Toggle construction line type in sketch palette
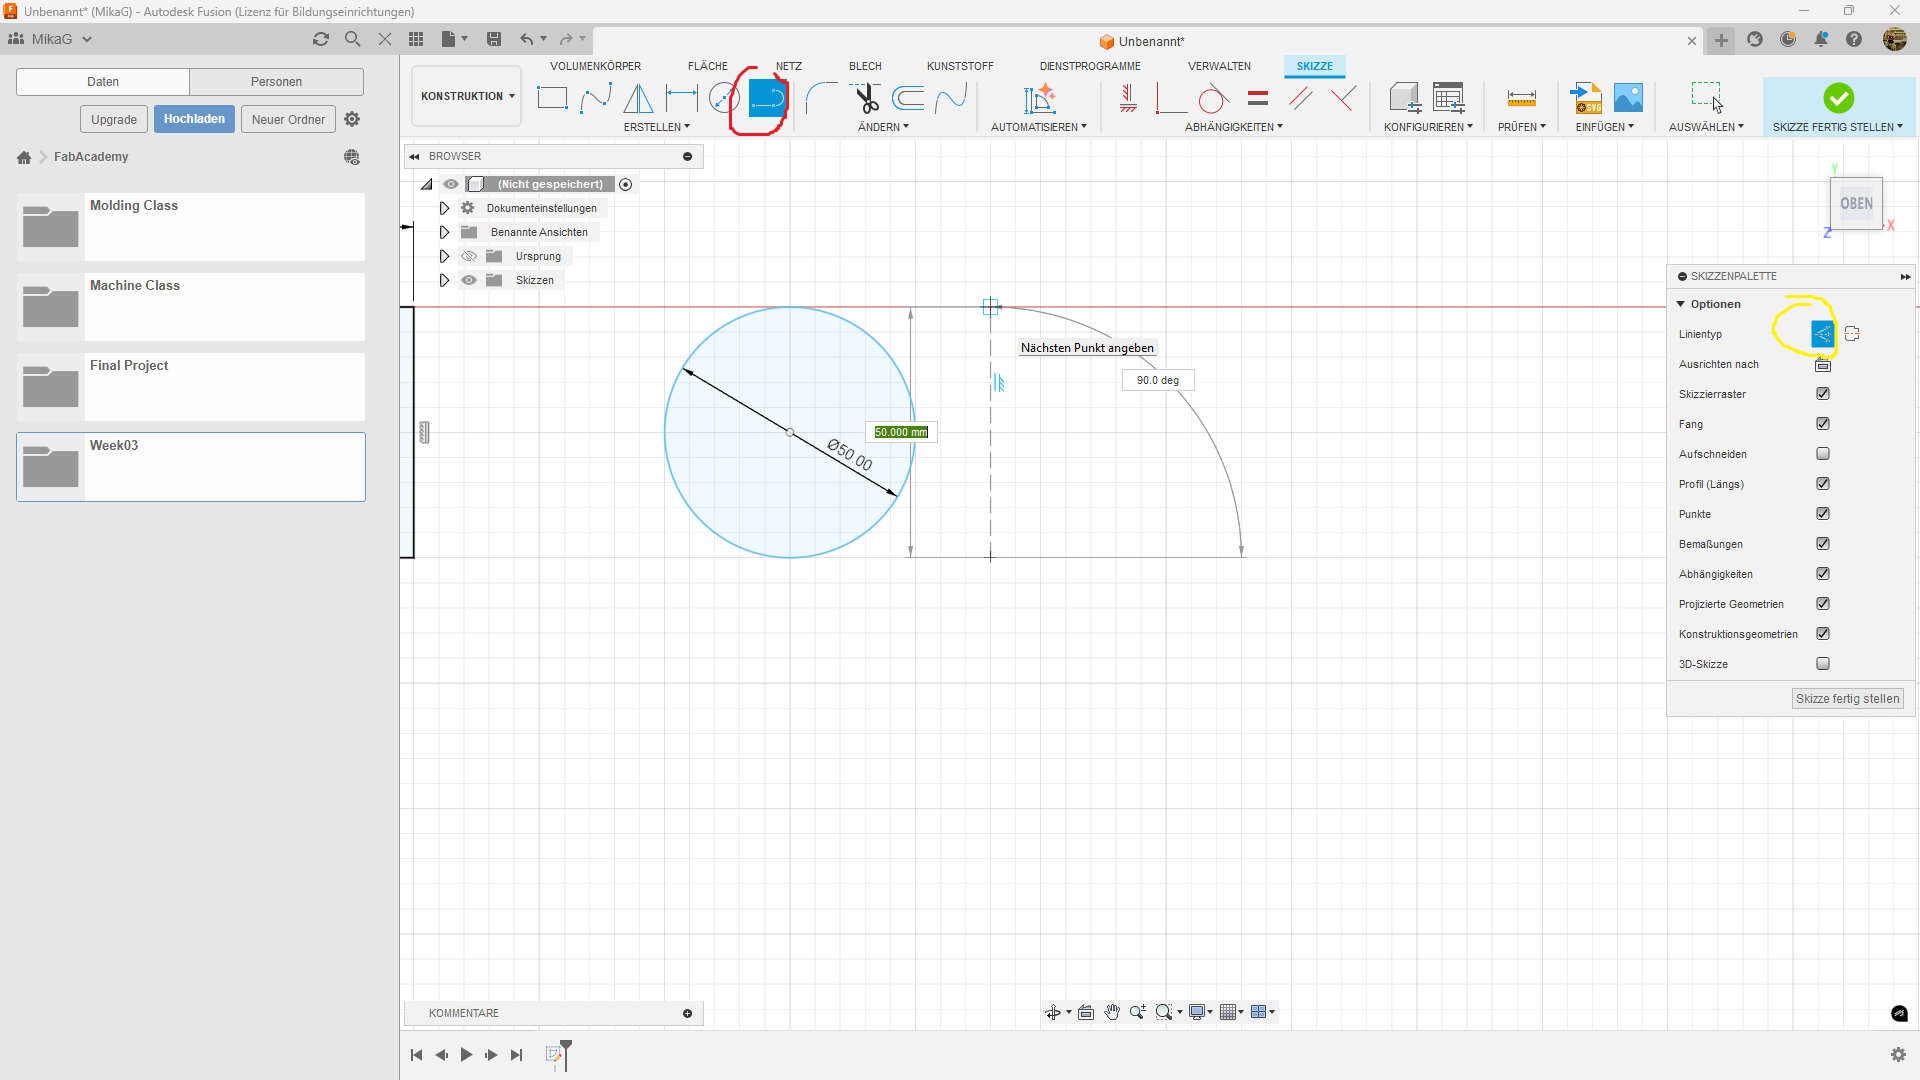Screen dimensions: 1920x1080 pyautogui.click(x=1823, y=334)
